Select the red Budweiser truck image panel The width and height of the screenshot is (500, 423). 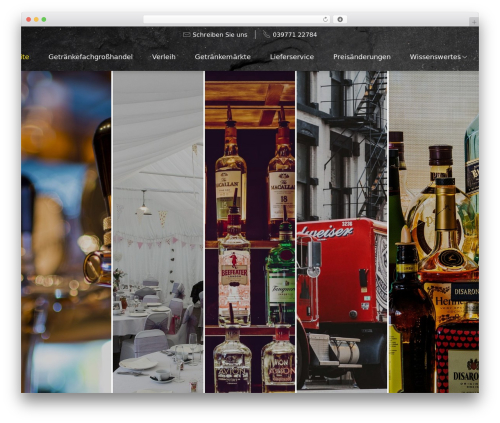(x=342, y=232)
